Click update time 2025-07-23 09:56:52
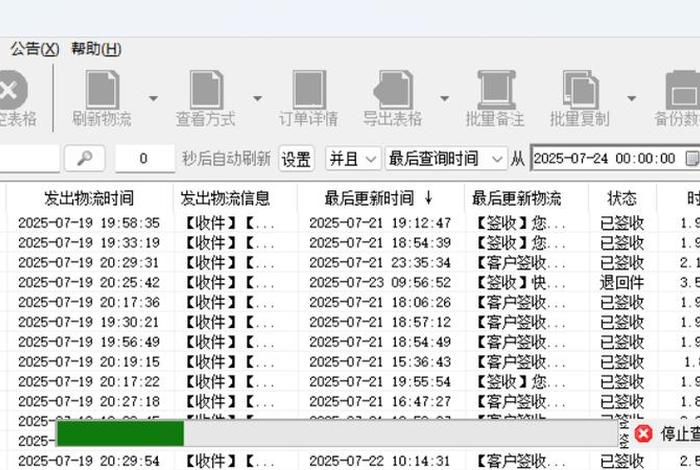The height and width of the screenshot is (470, 700). 380,283
